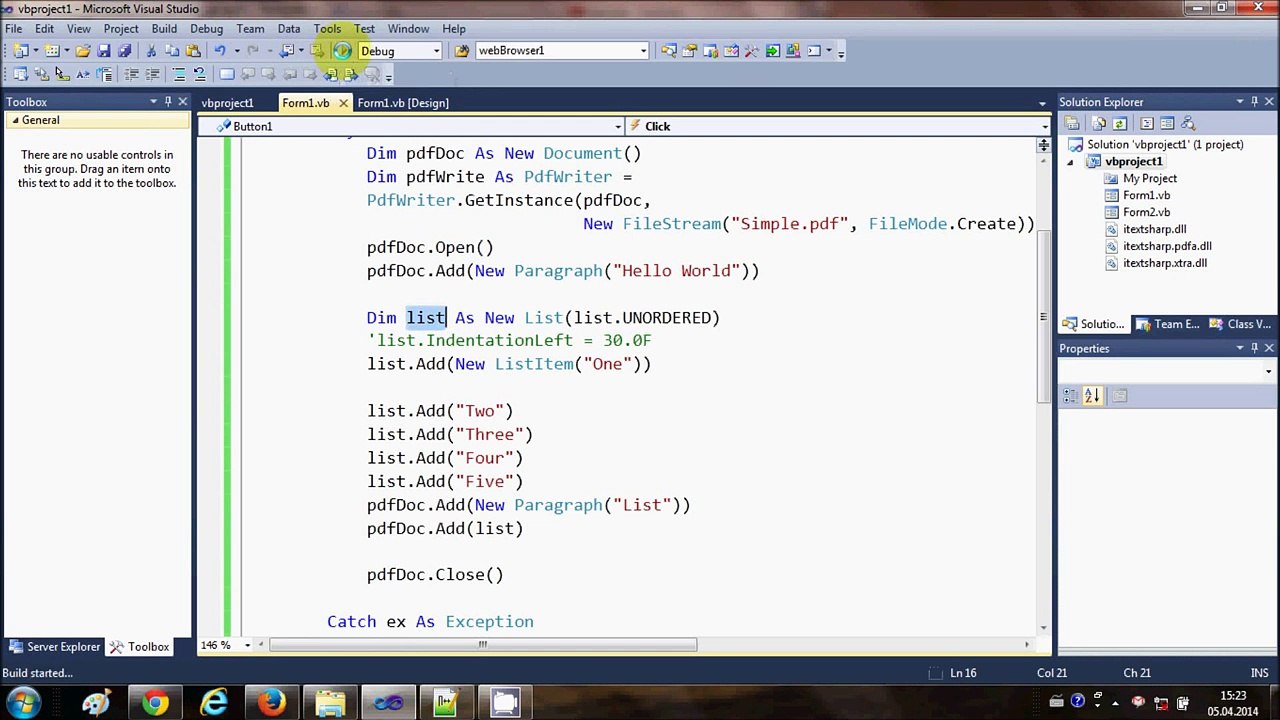Click Show All Files in Solution Explorer
The image size is (1280, 720).
point(1099,123)
